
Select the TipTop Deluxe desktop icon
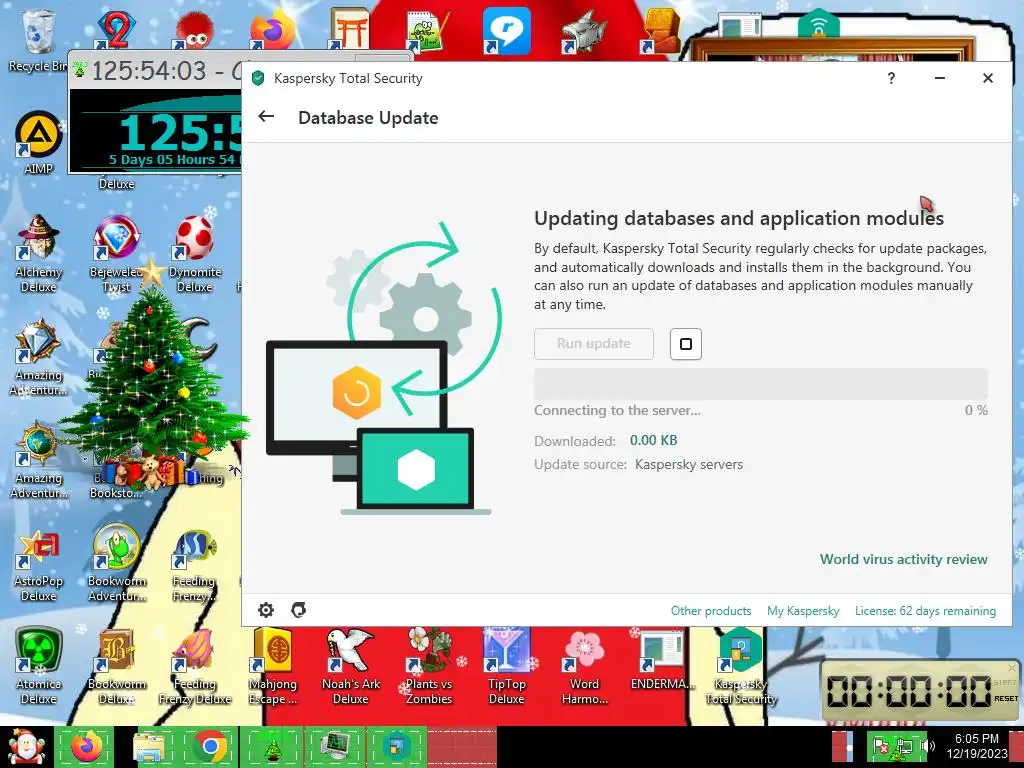pos(506,666)
